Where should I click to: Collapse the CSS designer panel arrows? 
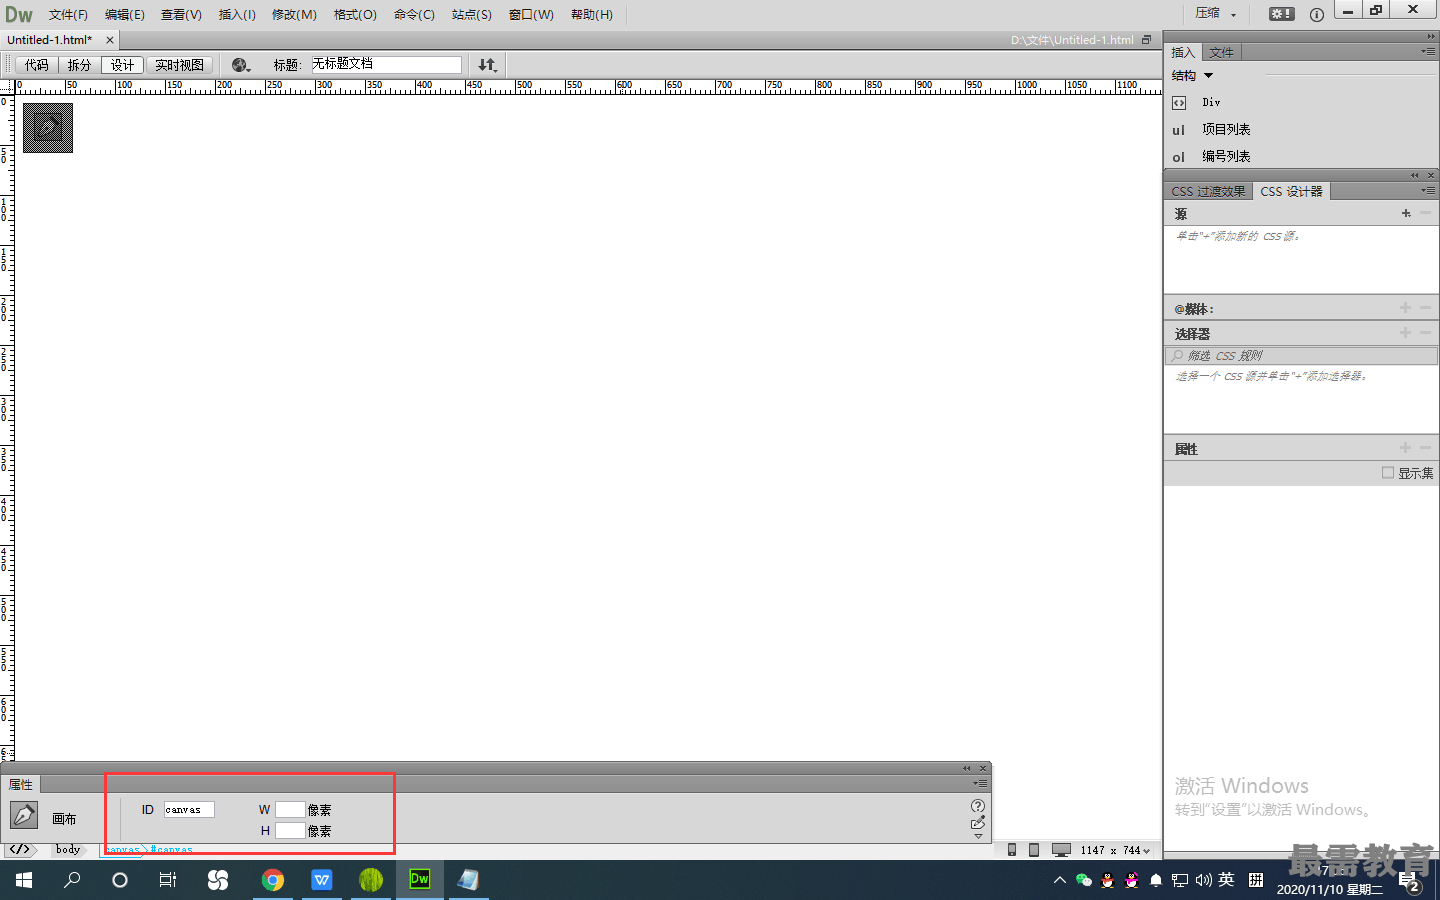tap(1415, 175)
